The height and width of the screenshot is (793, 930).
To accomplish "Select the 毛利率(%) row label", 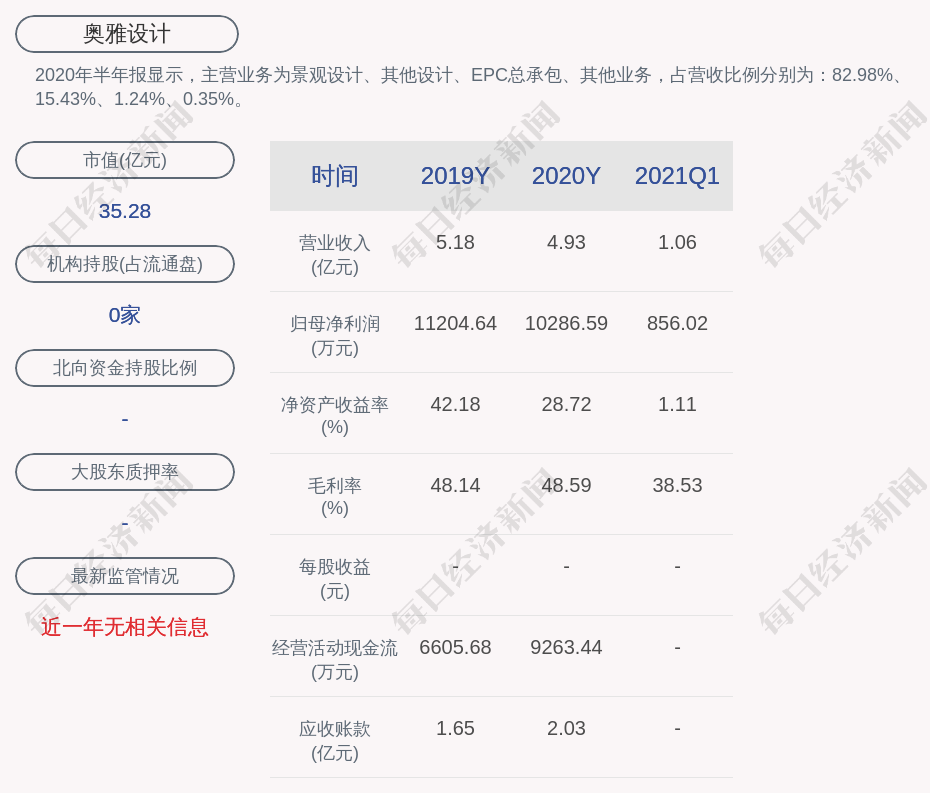I will pos(335,497).
